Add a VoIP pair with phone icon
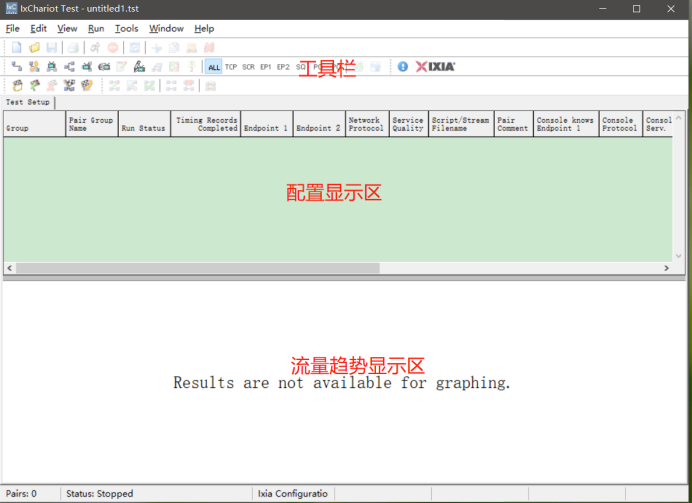The height and width of the screenshot is (503, 692). click(34, 67)
